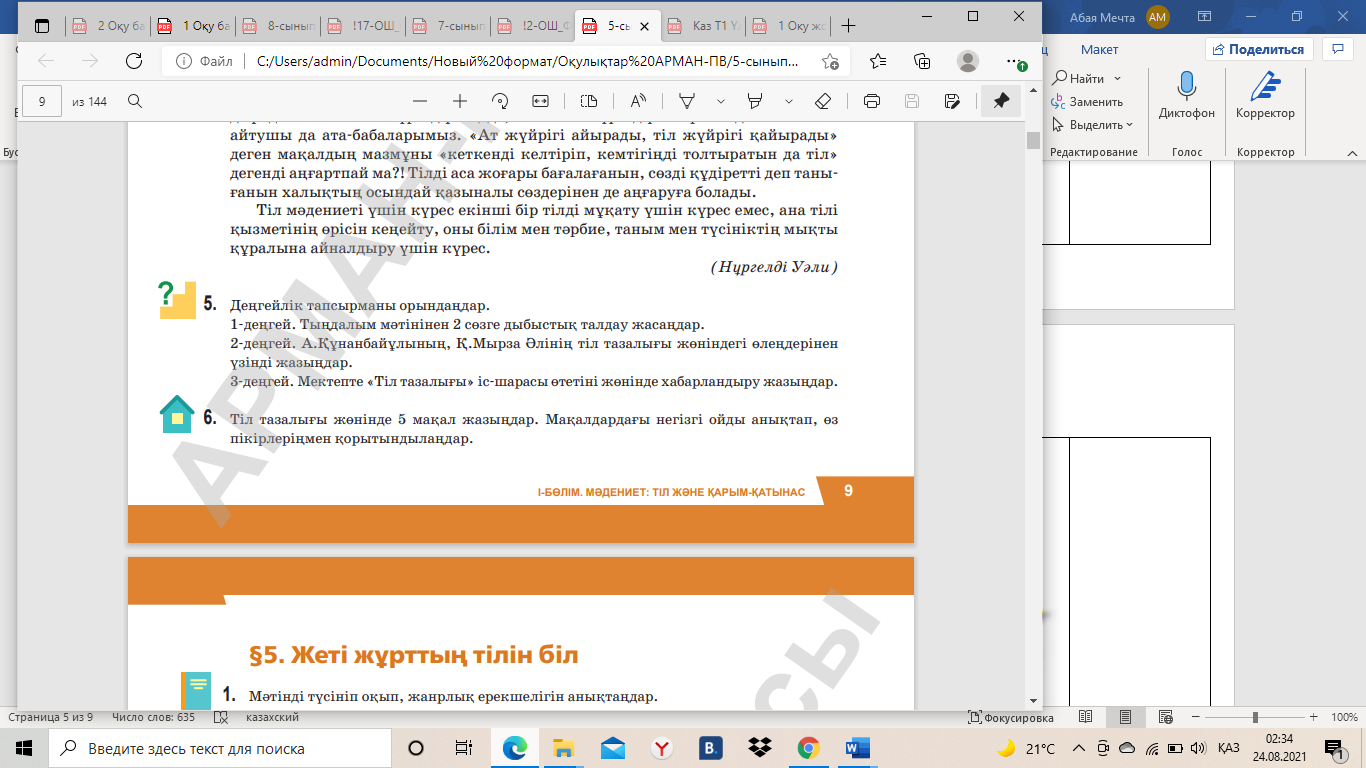1366x768 pixels.
Task: Click Word zoom level 100%
Action: [x=1344, y=717]
